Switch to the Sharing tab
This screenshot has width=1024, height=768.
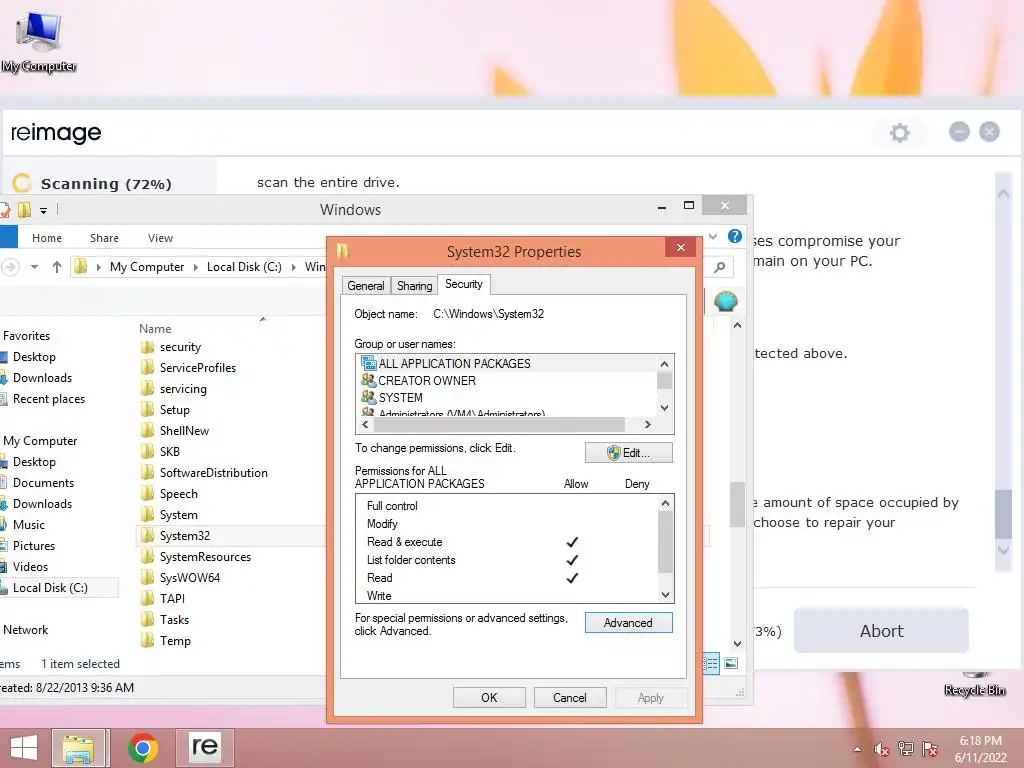click(x=414, y=285)
